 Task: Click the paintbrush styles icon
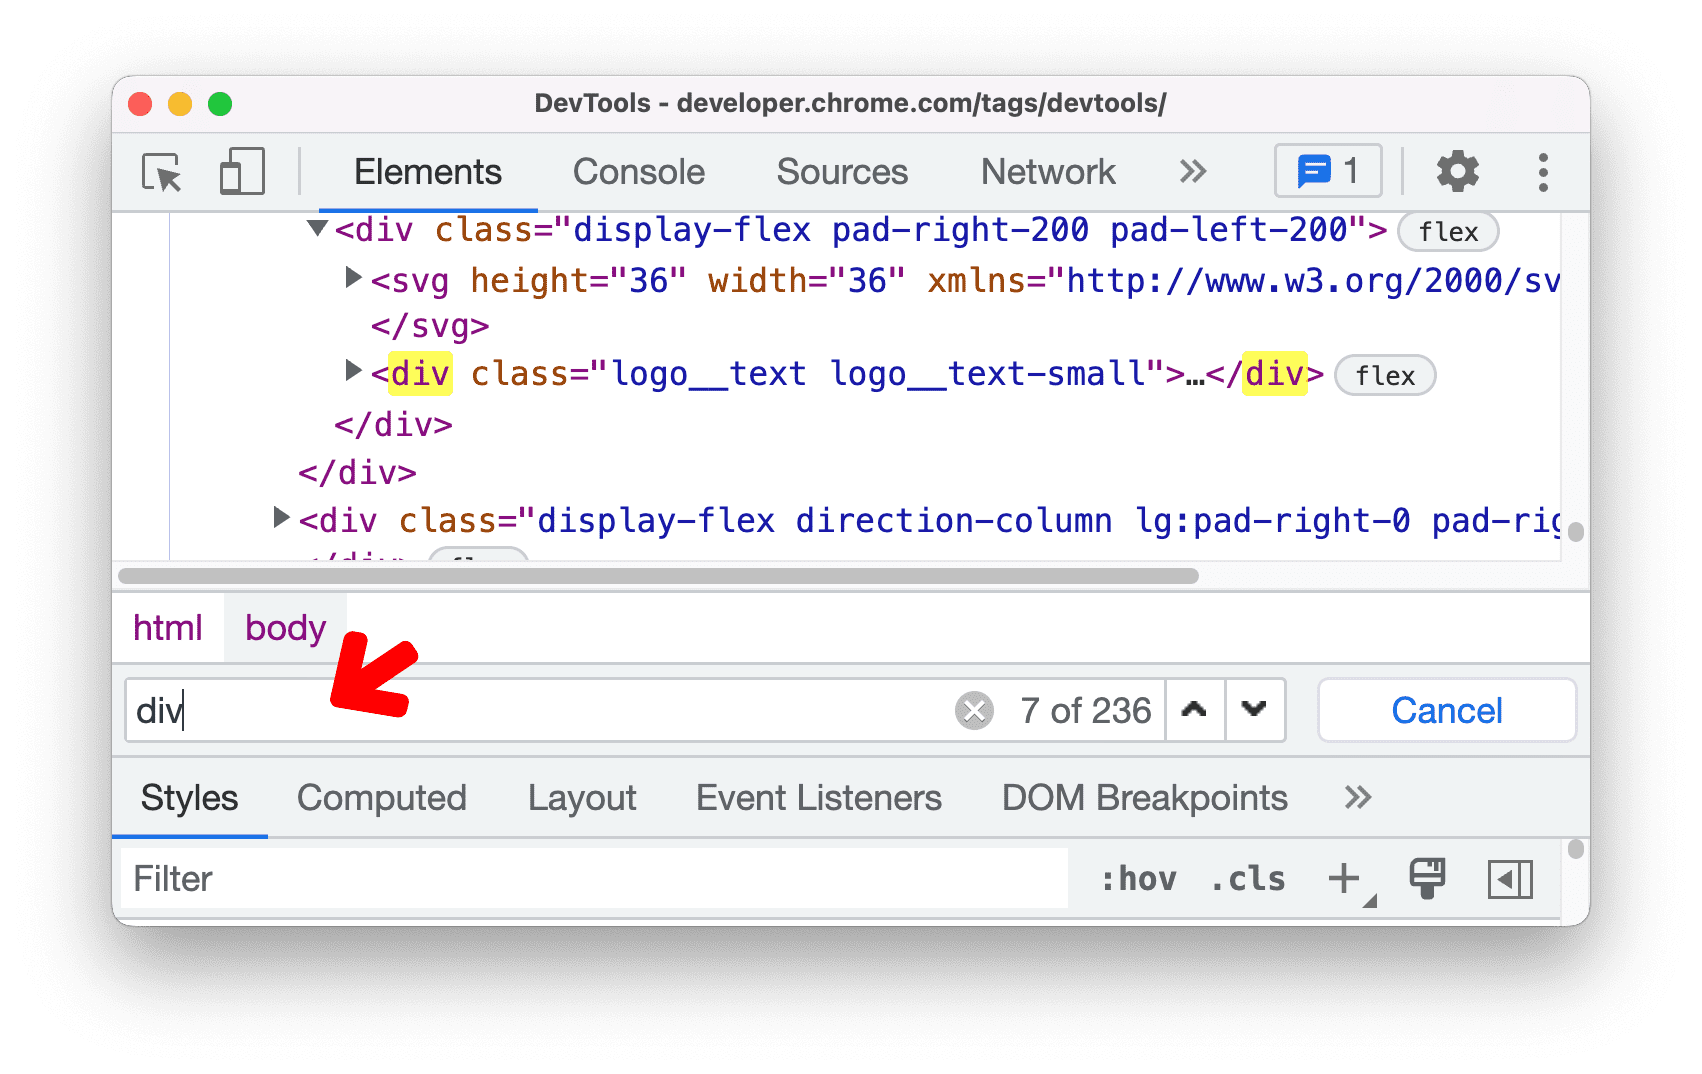pyautogui.click(x=1427, y=878)
